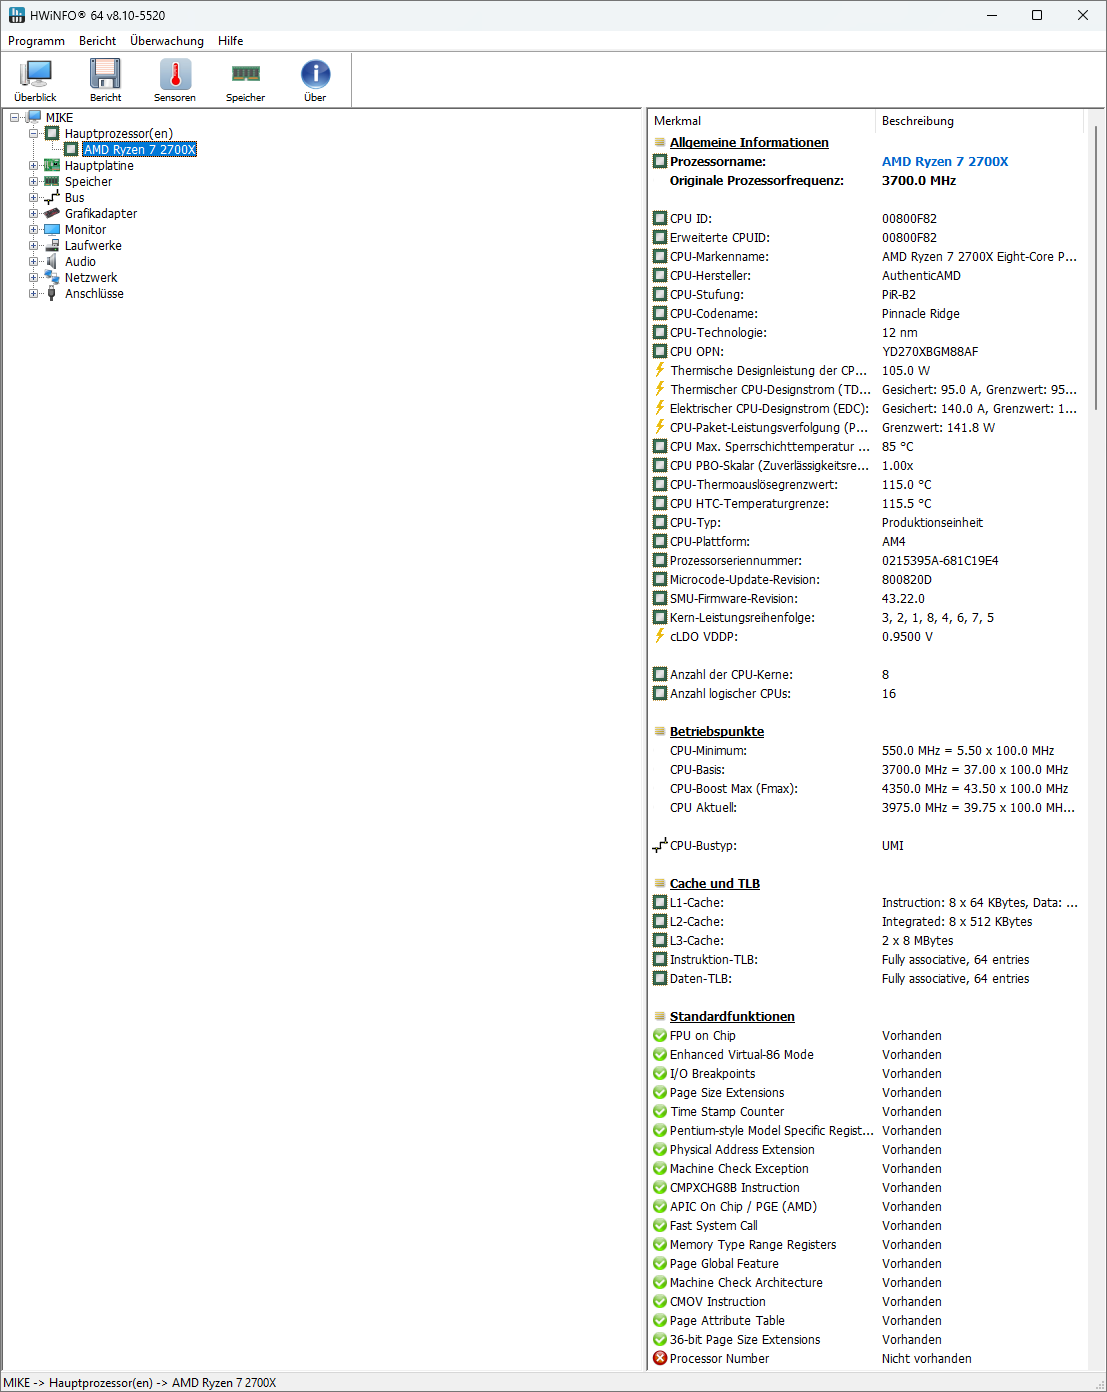Expand the Hauptplatine tree node
Screen dimensions: 1107x1392
pos(33,166)
